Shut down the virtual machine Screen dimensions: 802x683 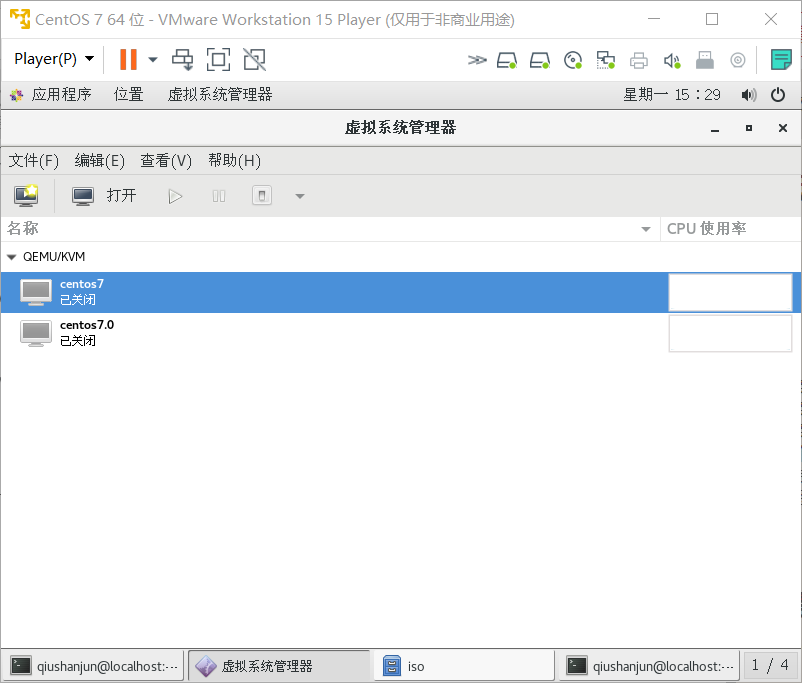[x=261, y=195]
